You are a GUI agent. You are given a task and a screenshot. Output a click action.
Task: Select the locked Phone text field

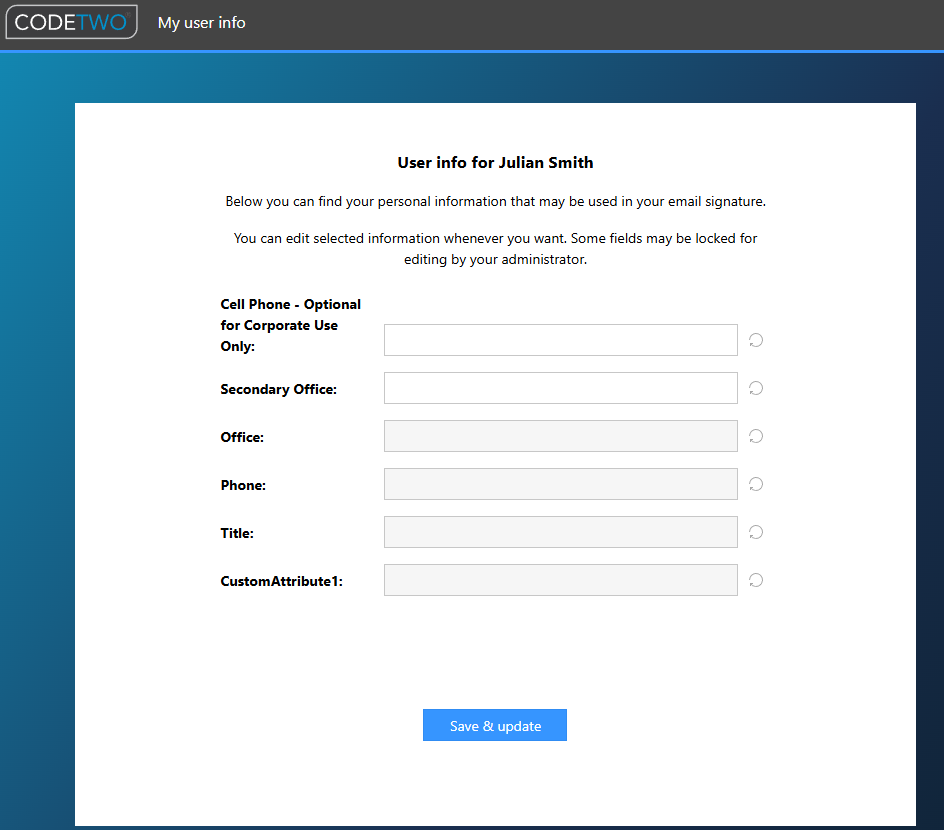point(560,484)
